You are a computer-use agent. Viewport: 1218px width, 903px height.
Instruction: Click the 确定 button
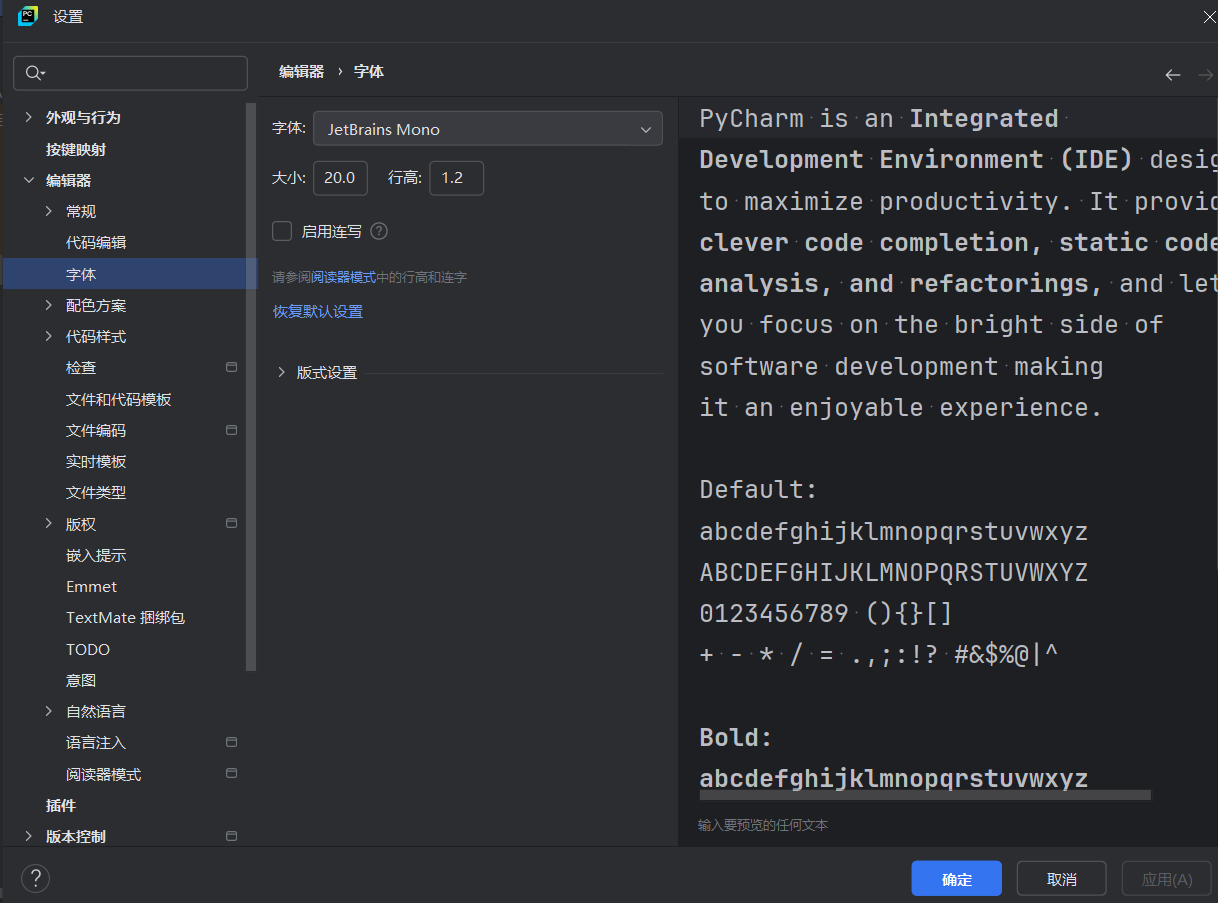[956, 879]
